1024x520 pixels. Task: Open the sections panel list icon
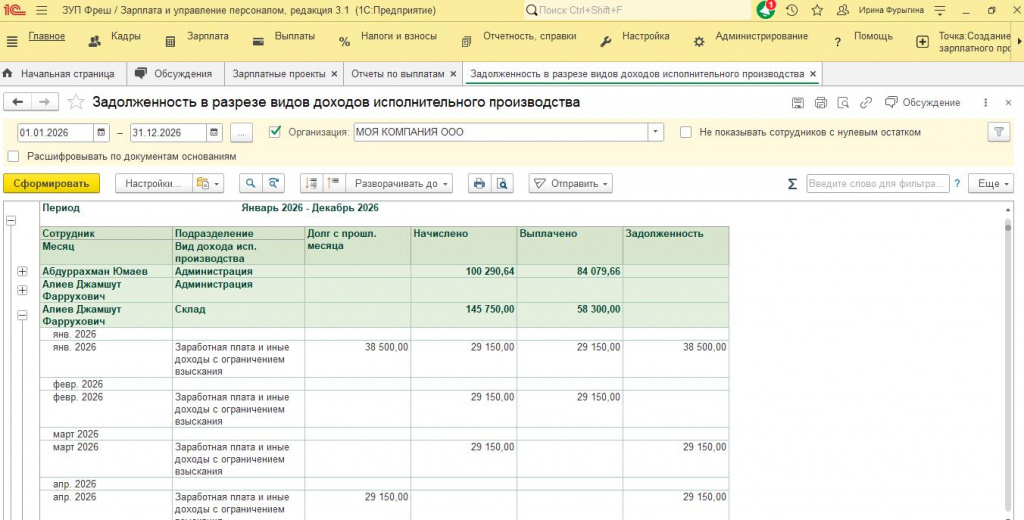tap(12, 42)
